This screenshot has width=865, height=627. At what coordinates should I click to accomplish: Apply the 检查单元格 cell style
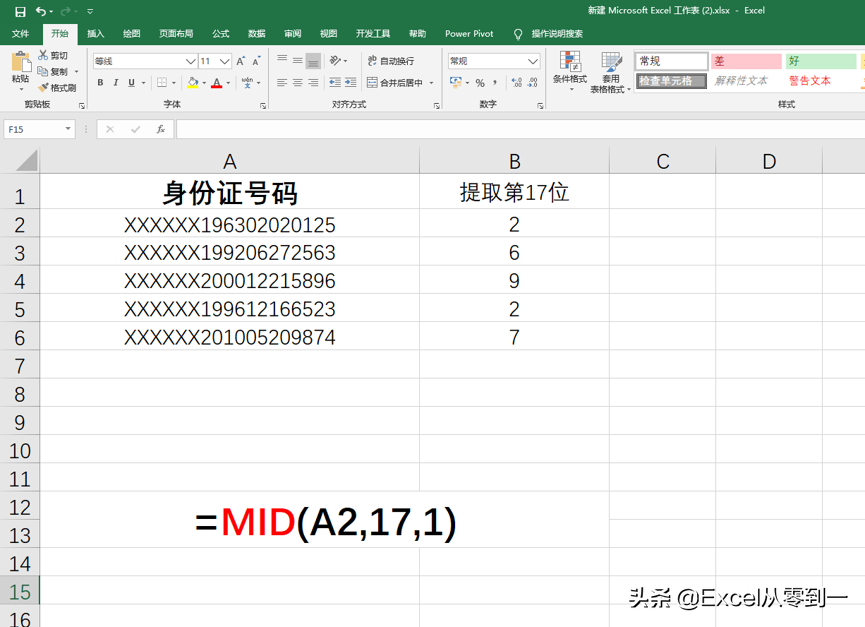coord(671,82)
